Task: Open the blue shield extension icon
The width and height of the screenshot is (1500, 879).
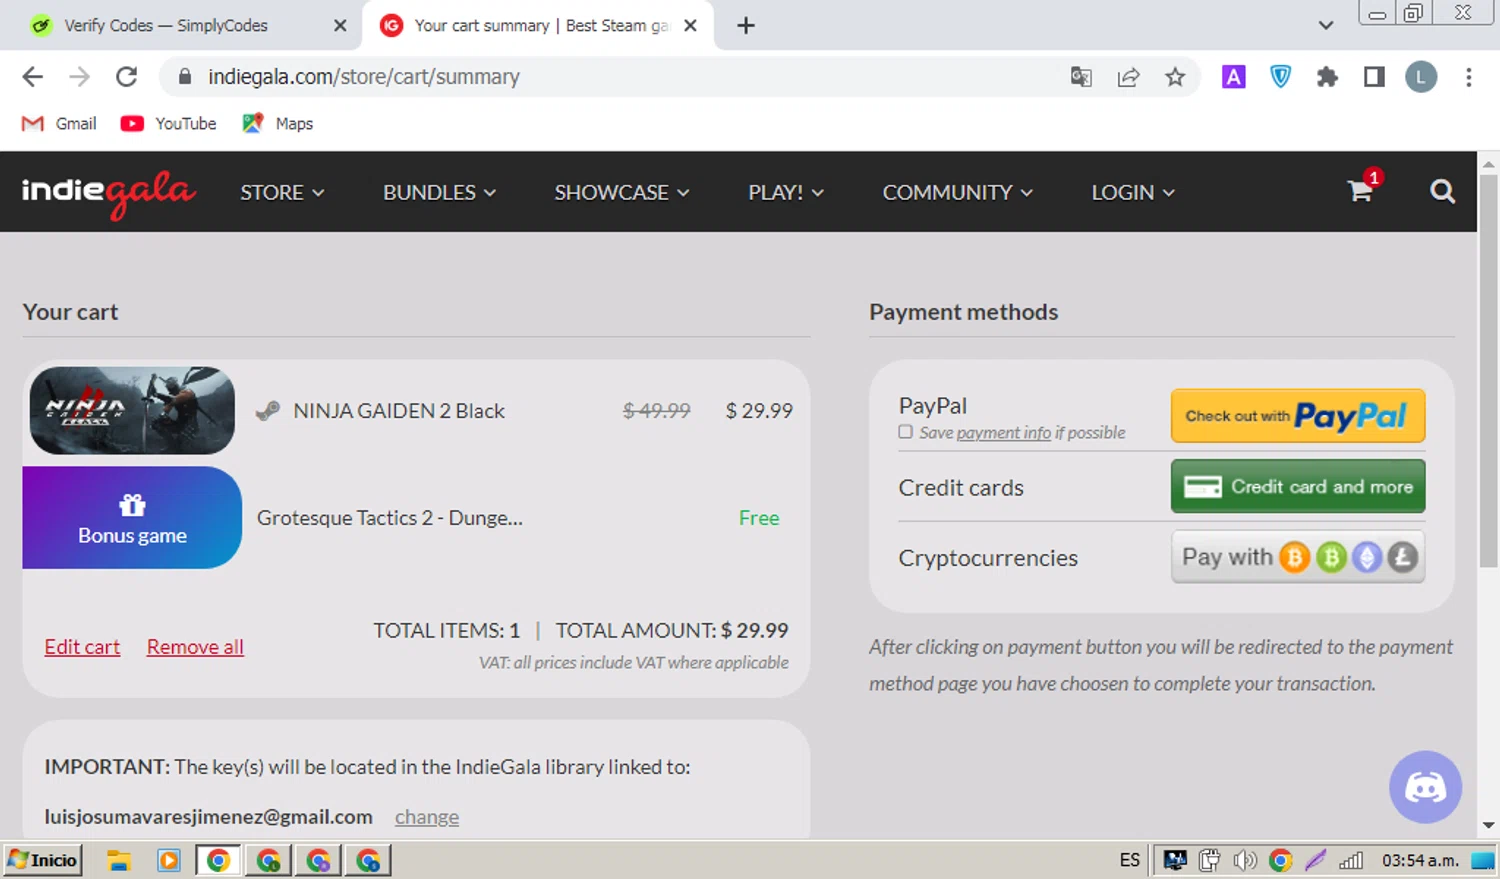Action: (x=1280, y=77)
